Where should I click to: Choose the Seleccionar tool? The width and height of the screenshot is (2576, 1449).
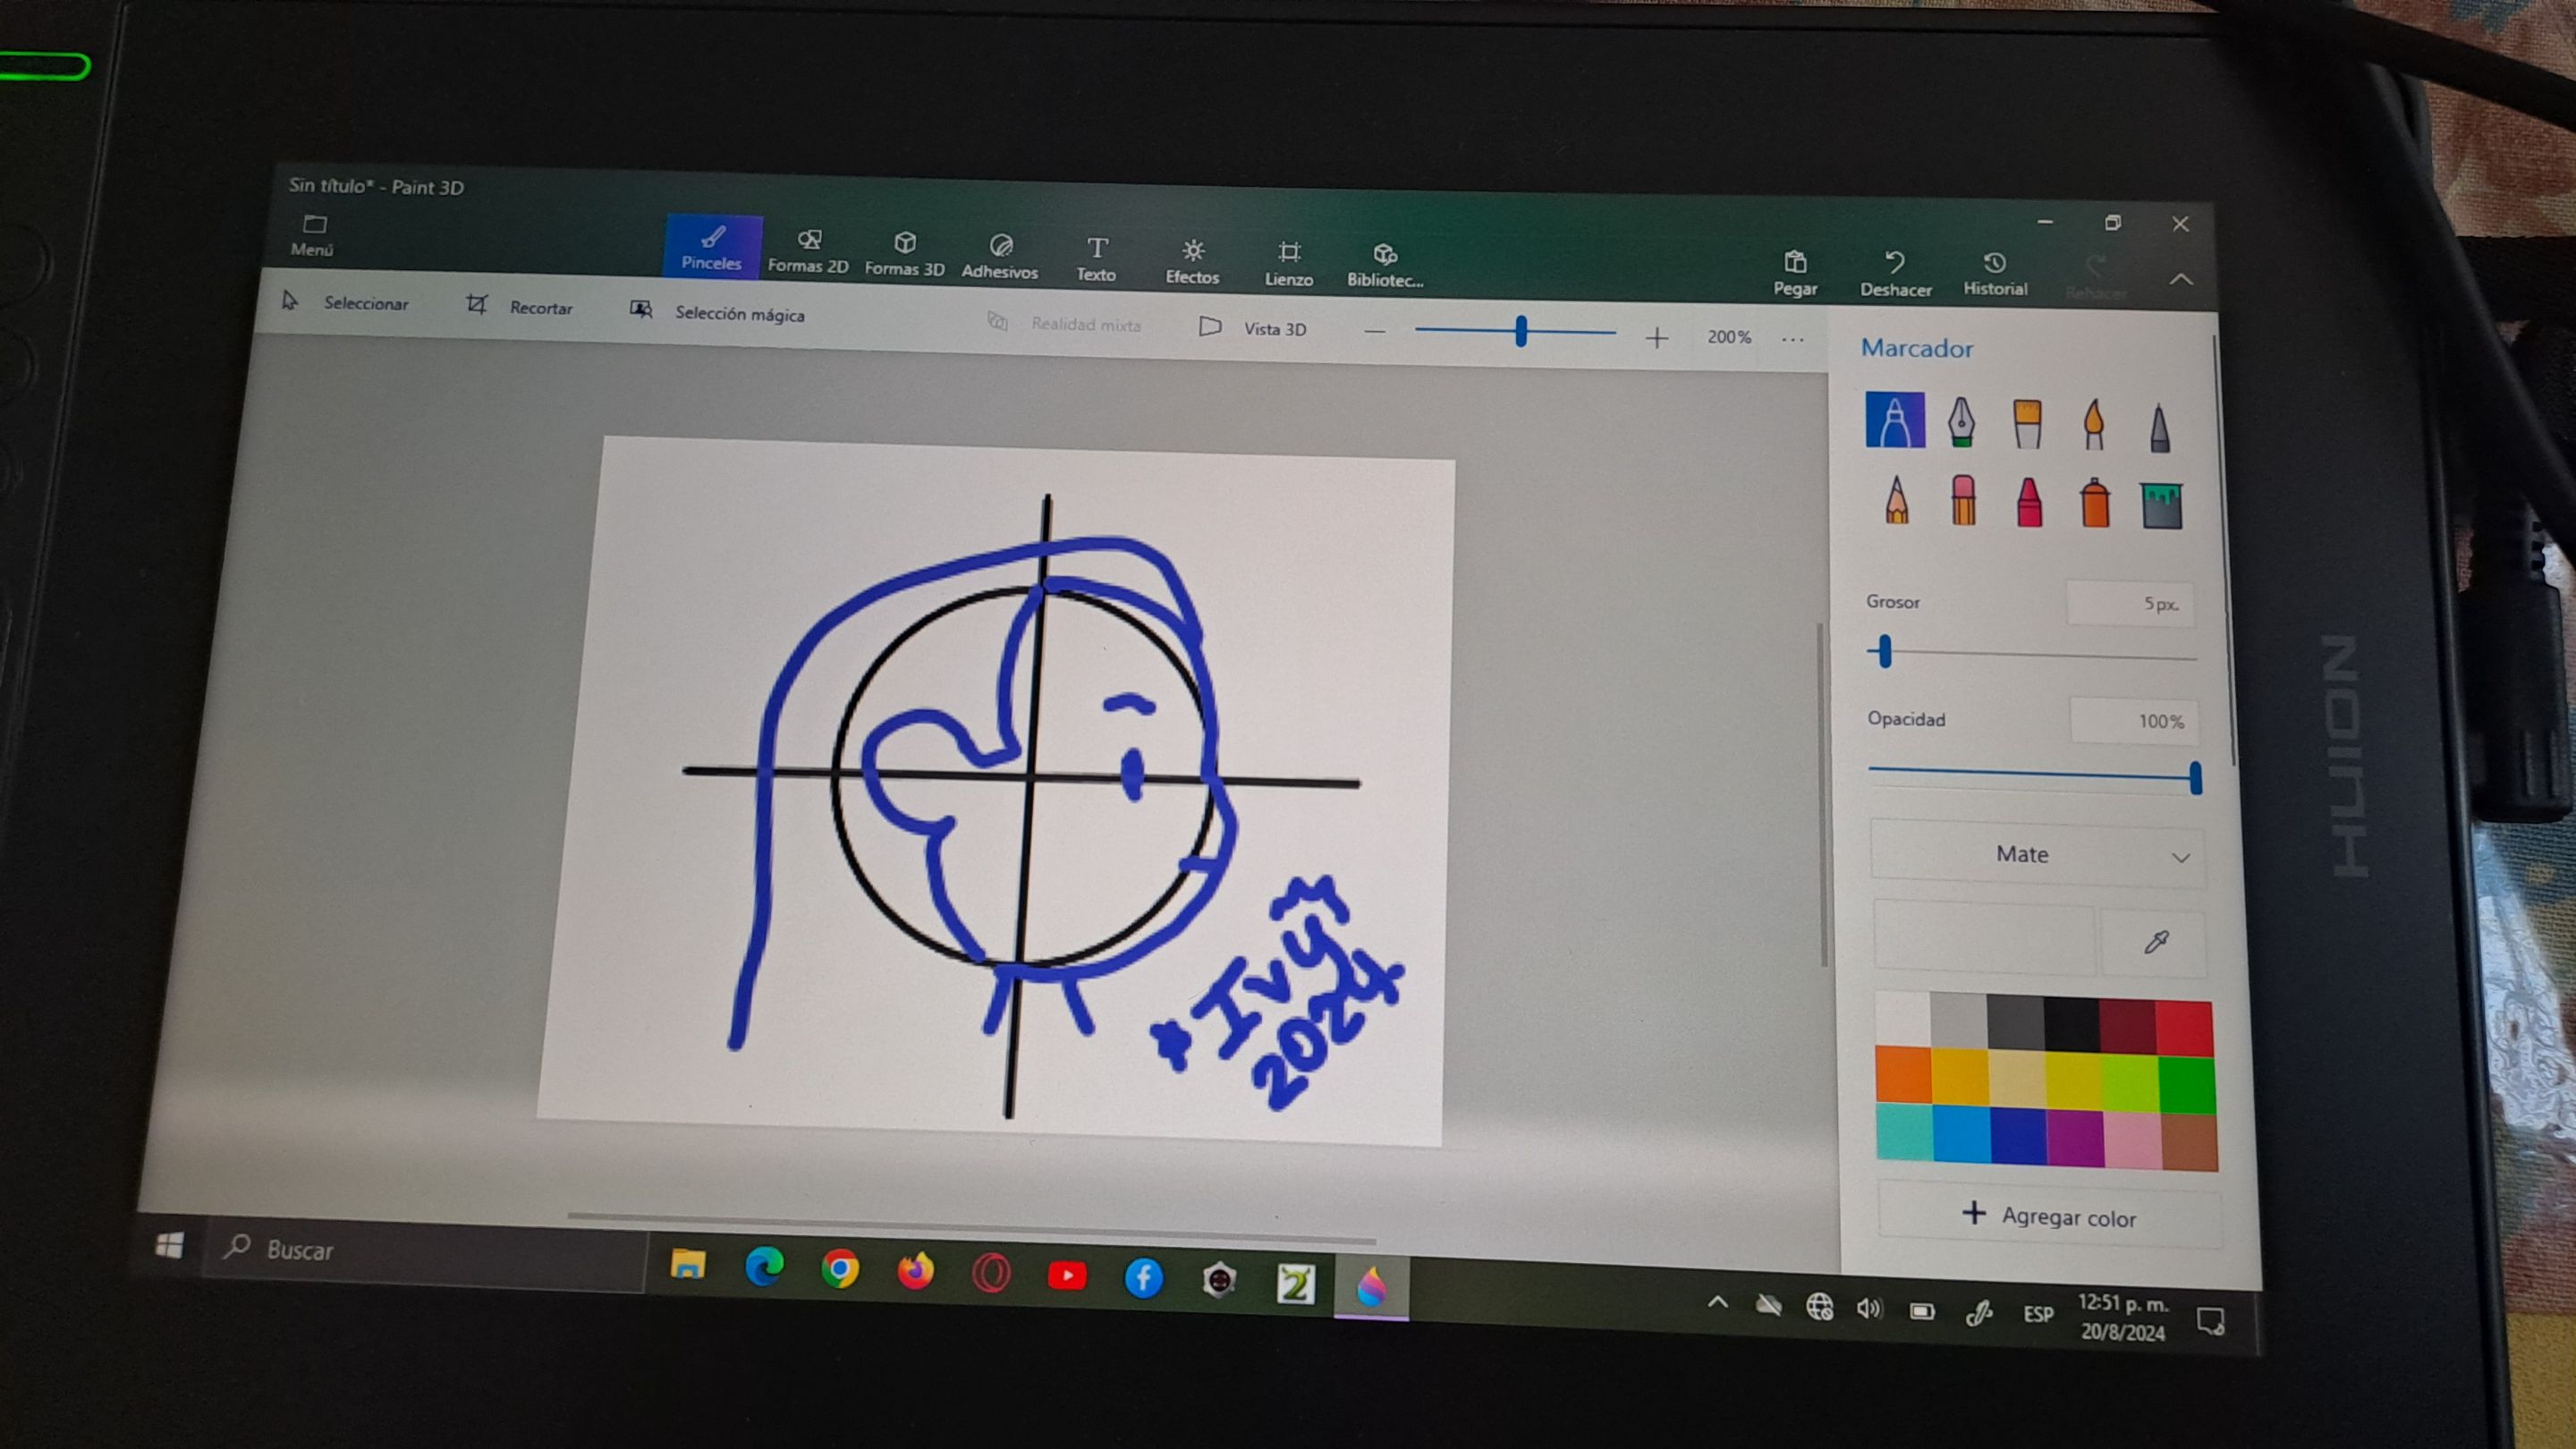[x=347, y=302]
